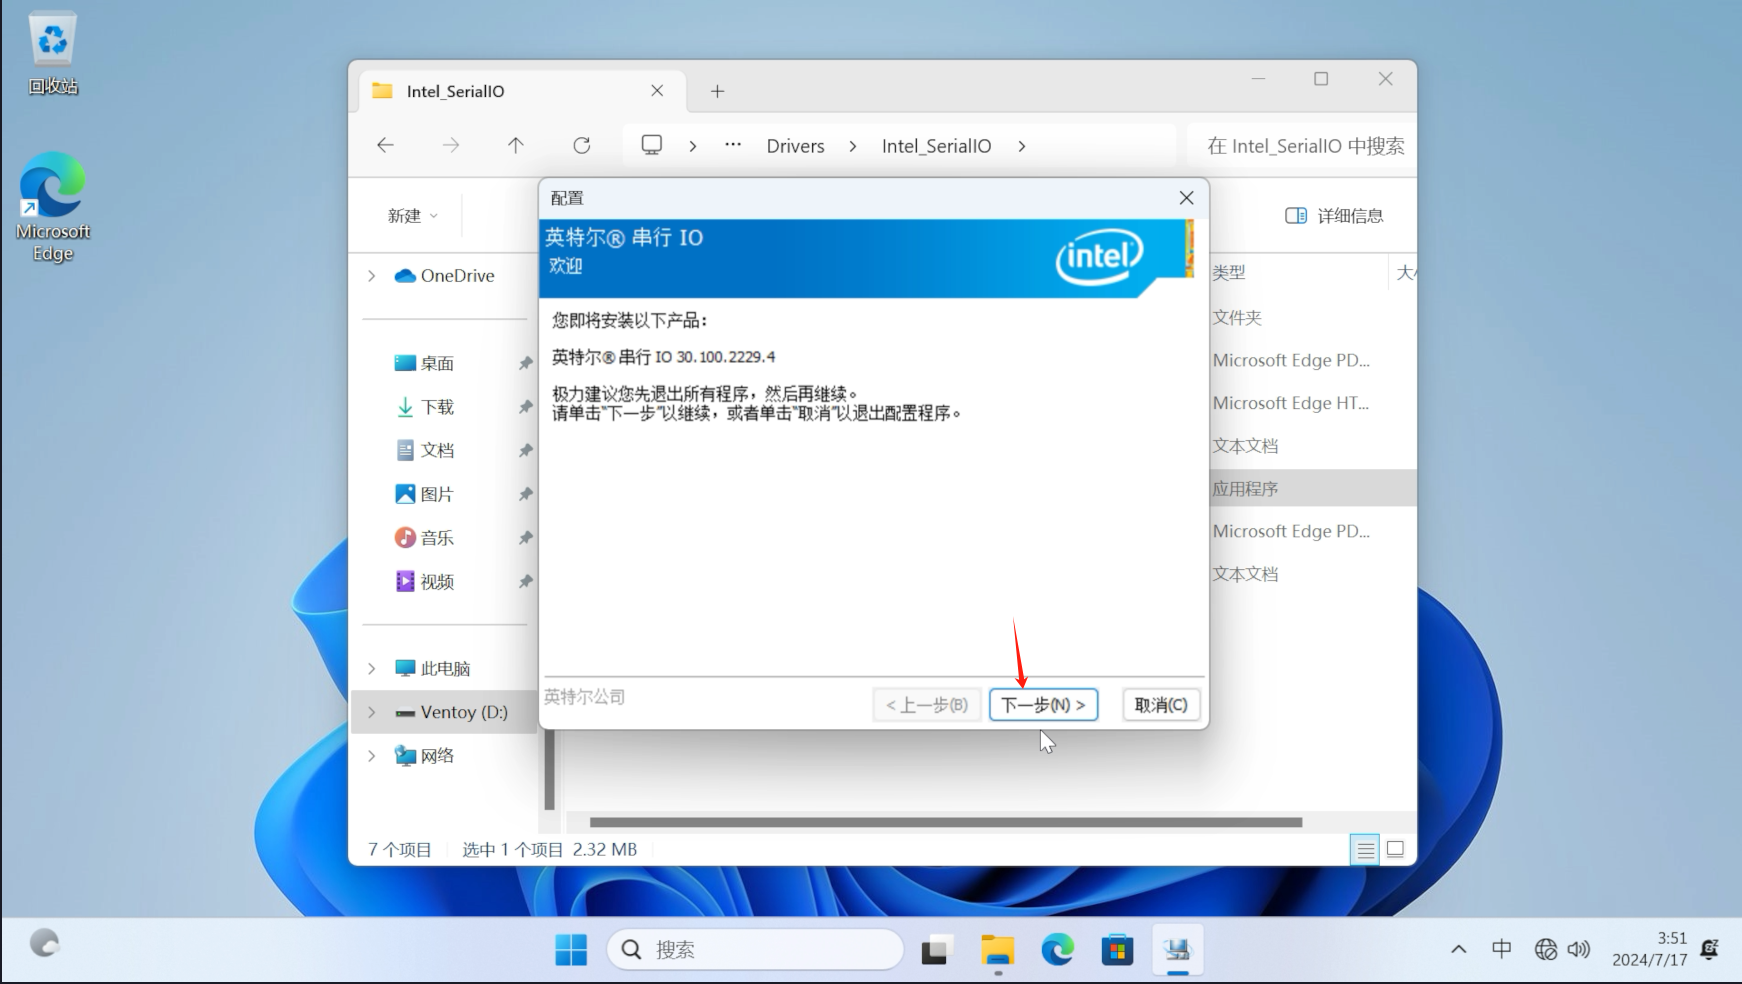The width and height of the screenshot is (1742, 984).
Task: Refresh the Explorer folder view
Action: (582, 145)
